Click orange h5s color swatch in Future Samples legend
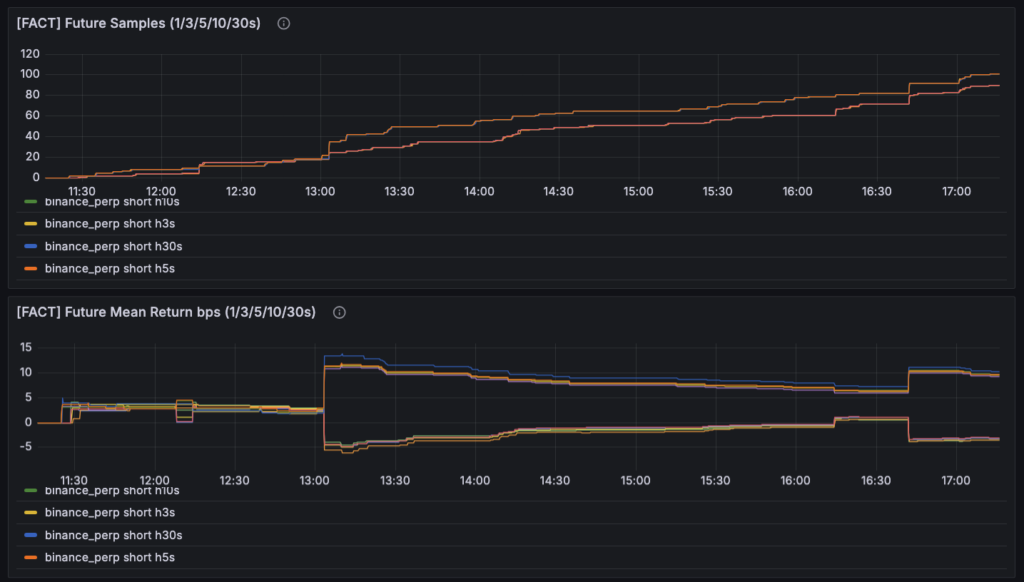This screenshot has width=1024, height=582. 30,268
